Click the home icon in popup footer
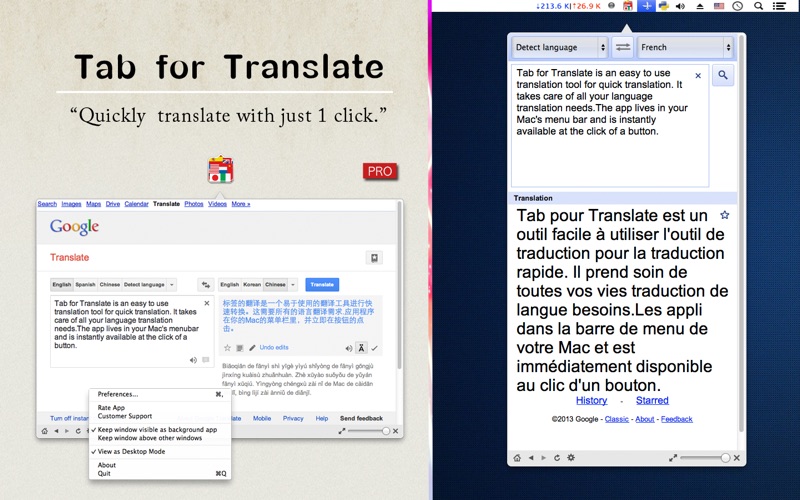The image size is (800, 500). tap(518, 457)
